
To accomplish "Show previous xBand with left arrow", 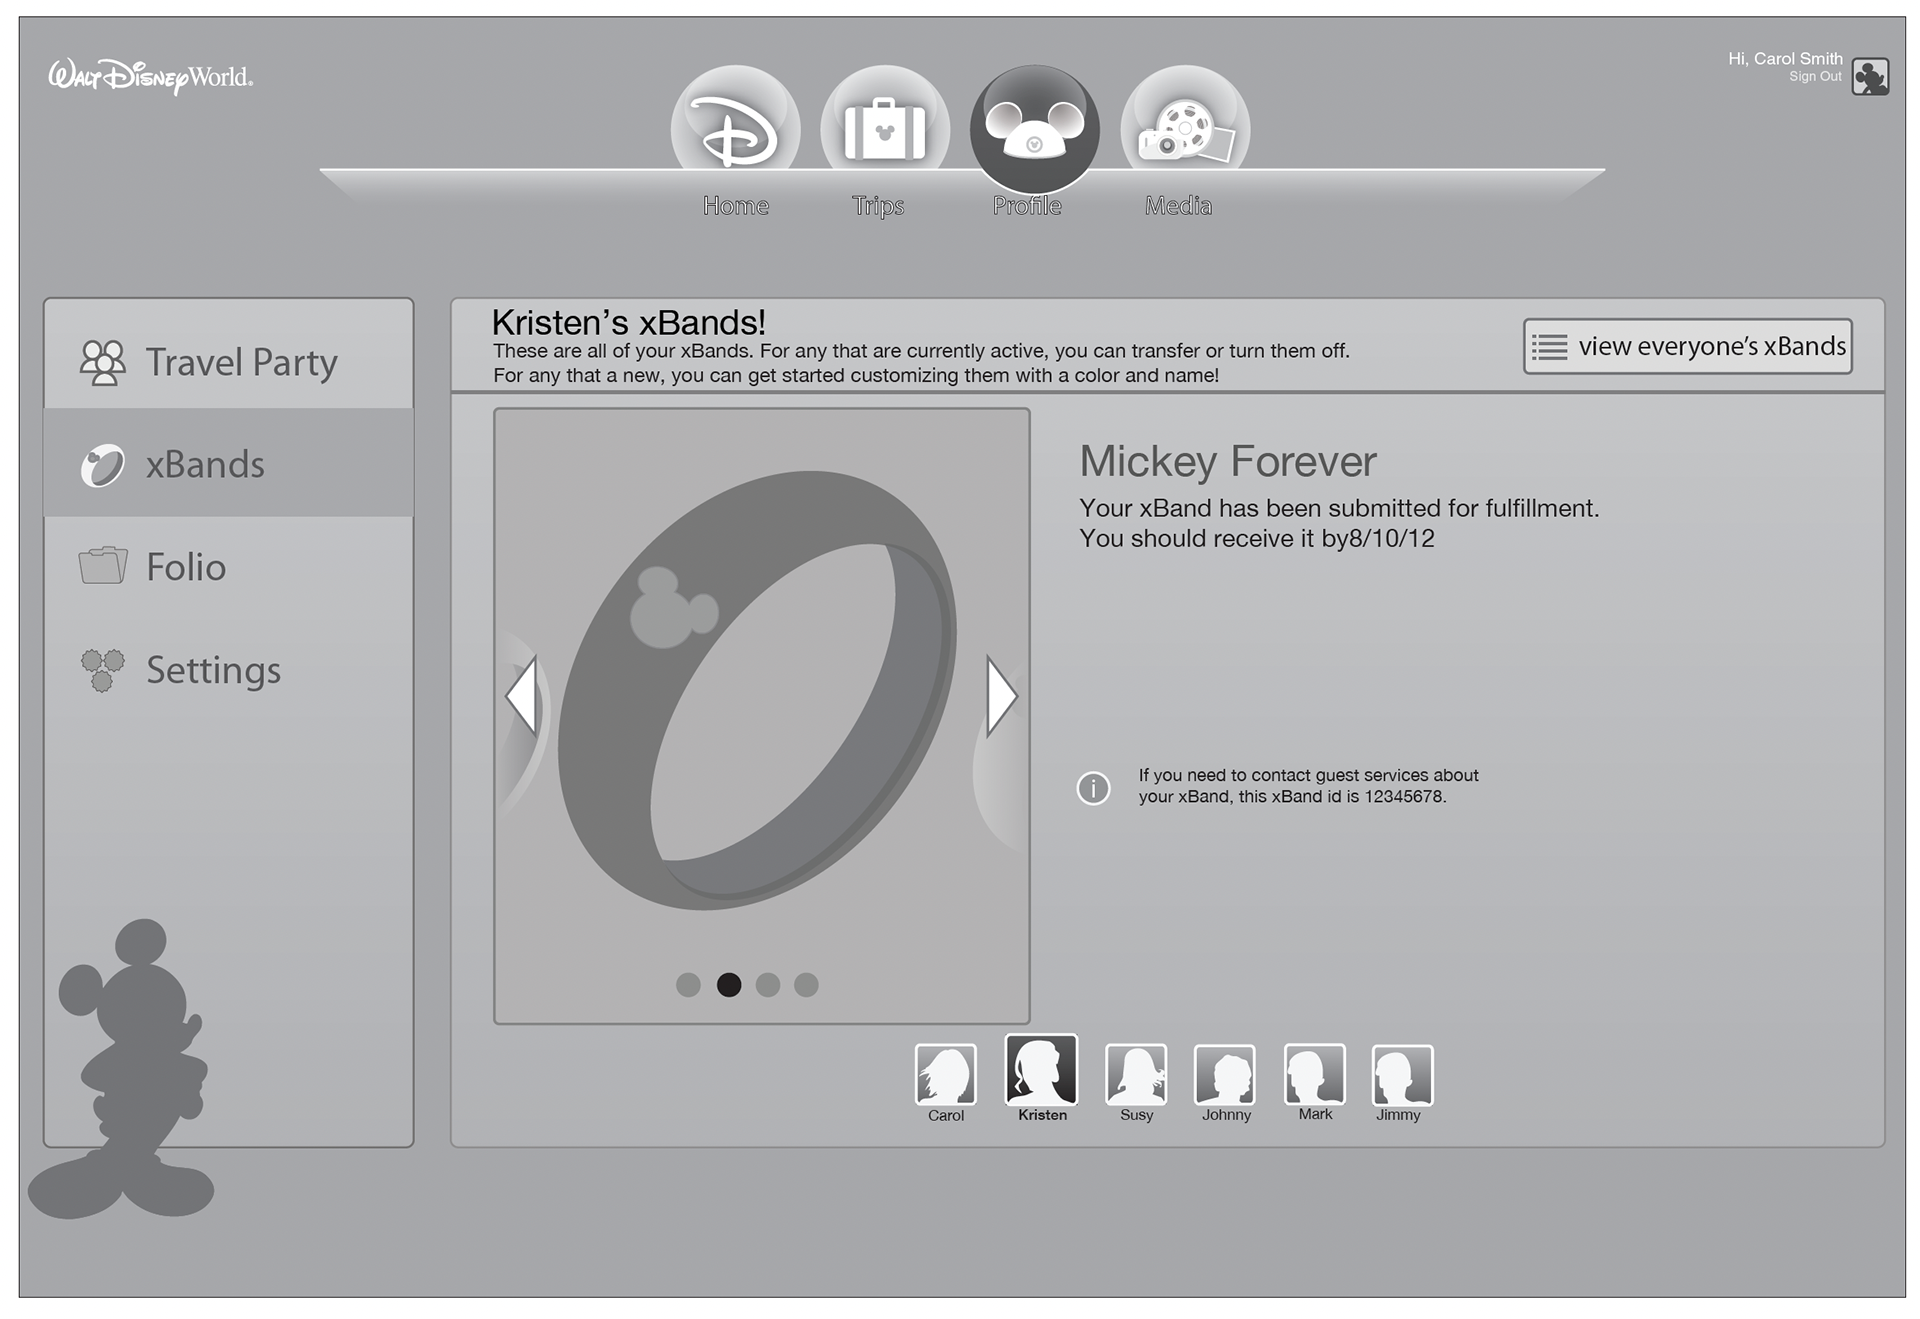I will coord(522,696).
